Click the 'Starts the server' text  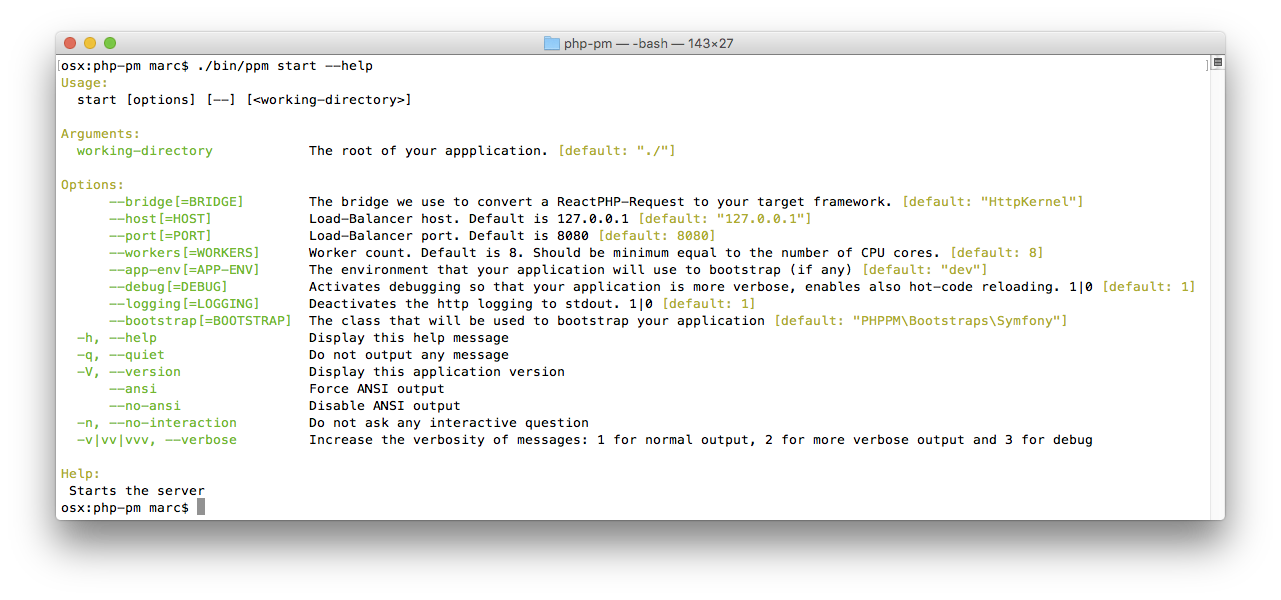click(137, 491)
